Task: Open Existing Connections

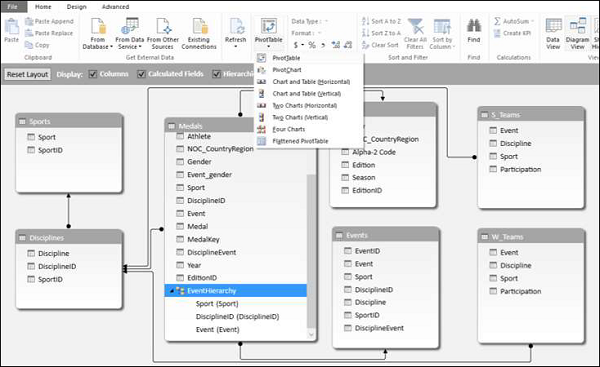Action: (x=199, y=34)
